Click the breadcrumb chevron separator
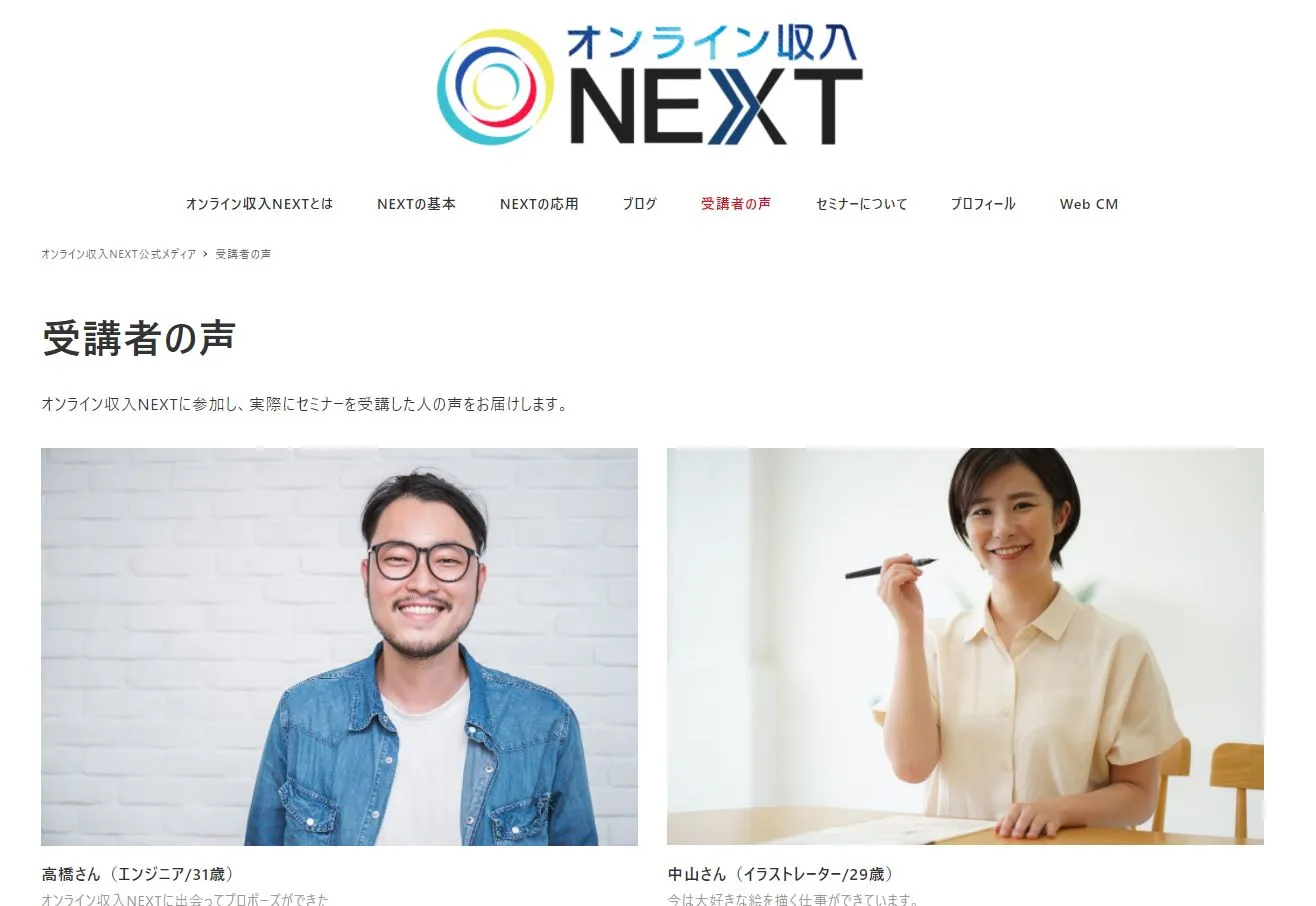The width and height of the screenshot is (1316, 906). click(x=205, y=254)
